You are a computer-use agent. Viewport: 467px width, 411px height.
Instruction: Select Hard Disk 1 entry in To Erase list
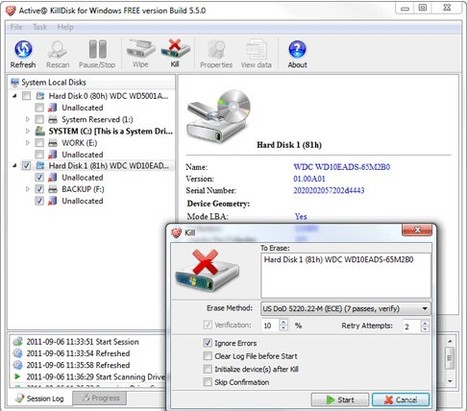[x=339, y=259]
